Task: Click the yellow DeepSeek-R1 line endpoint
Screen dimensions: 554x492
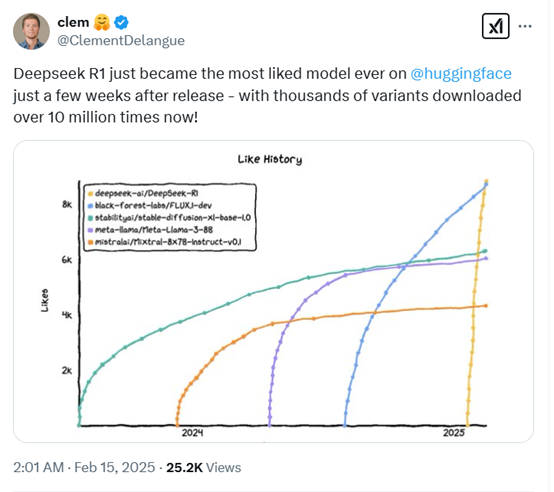Action: (x=486, y=181)
